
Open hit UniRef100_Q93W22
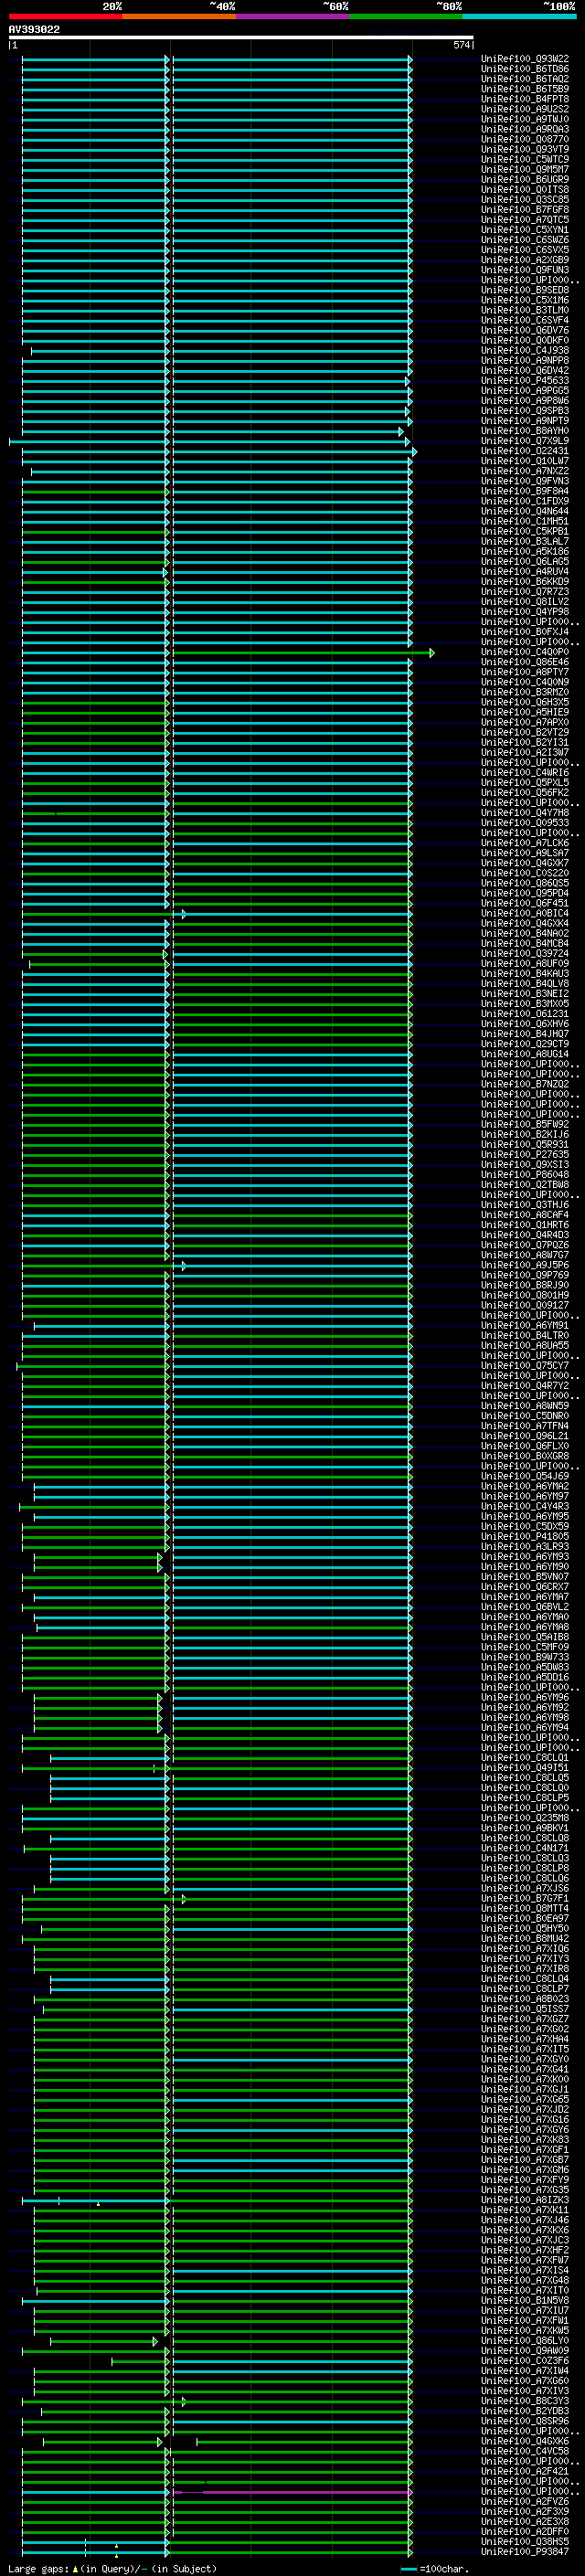click(525, 59)
